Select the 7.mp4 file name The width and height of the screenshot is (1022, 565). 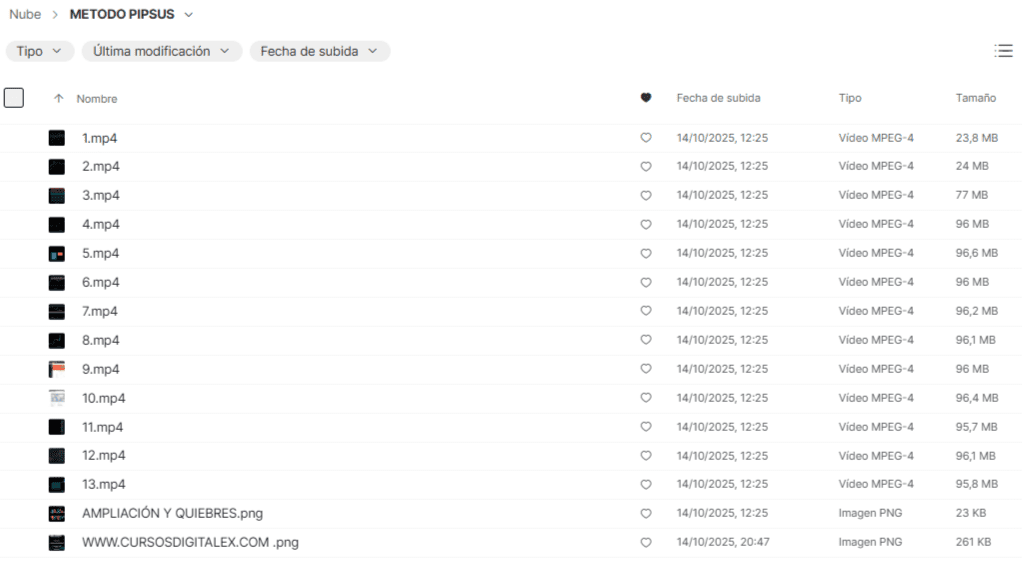(x=100, y=312)
